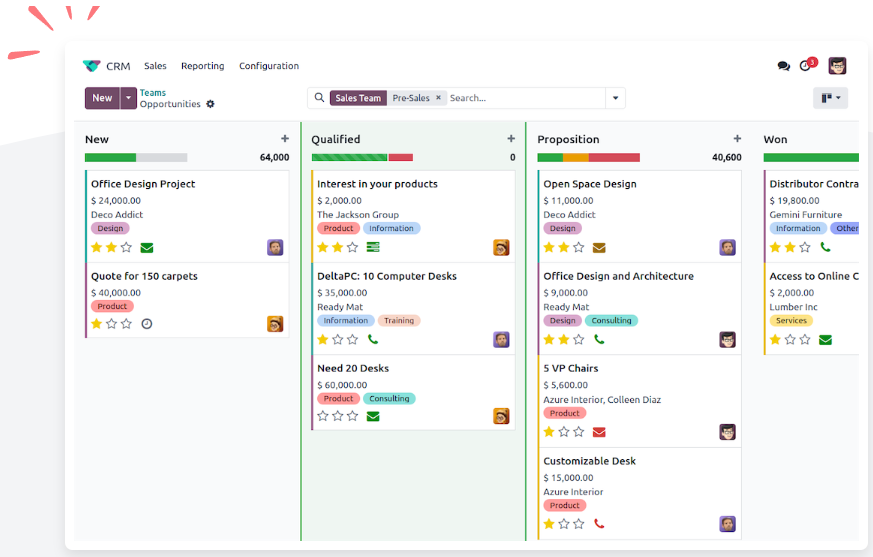Open email activity on Access to Online card
Viewport: 873px width, 557px height.
coord(826,340)
